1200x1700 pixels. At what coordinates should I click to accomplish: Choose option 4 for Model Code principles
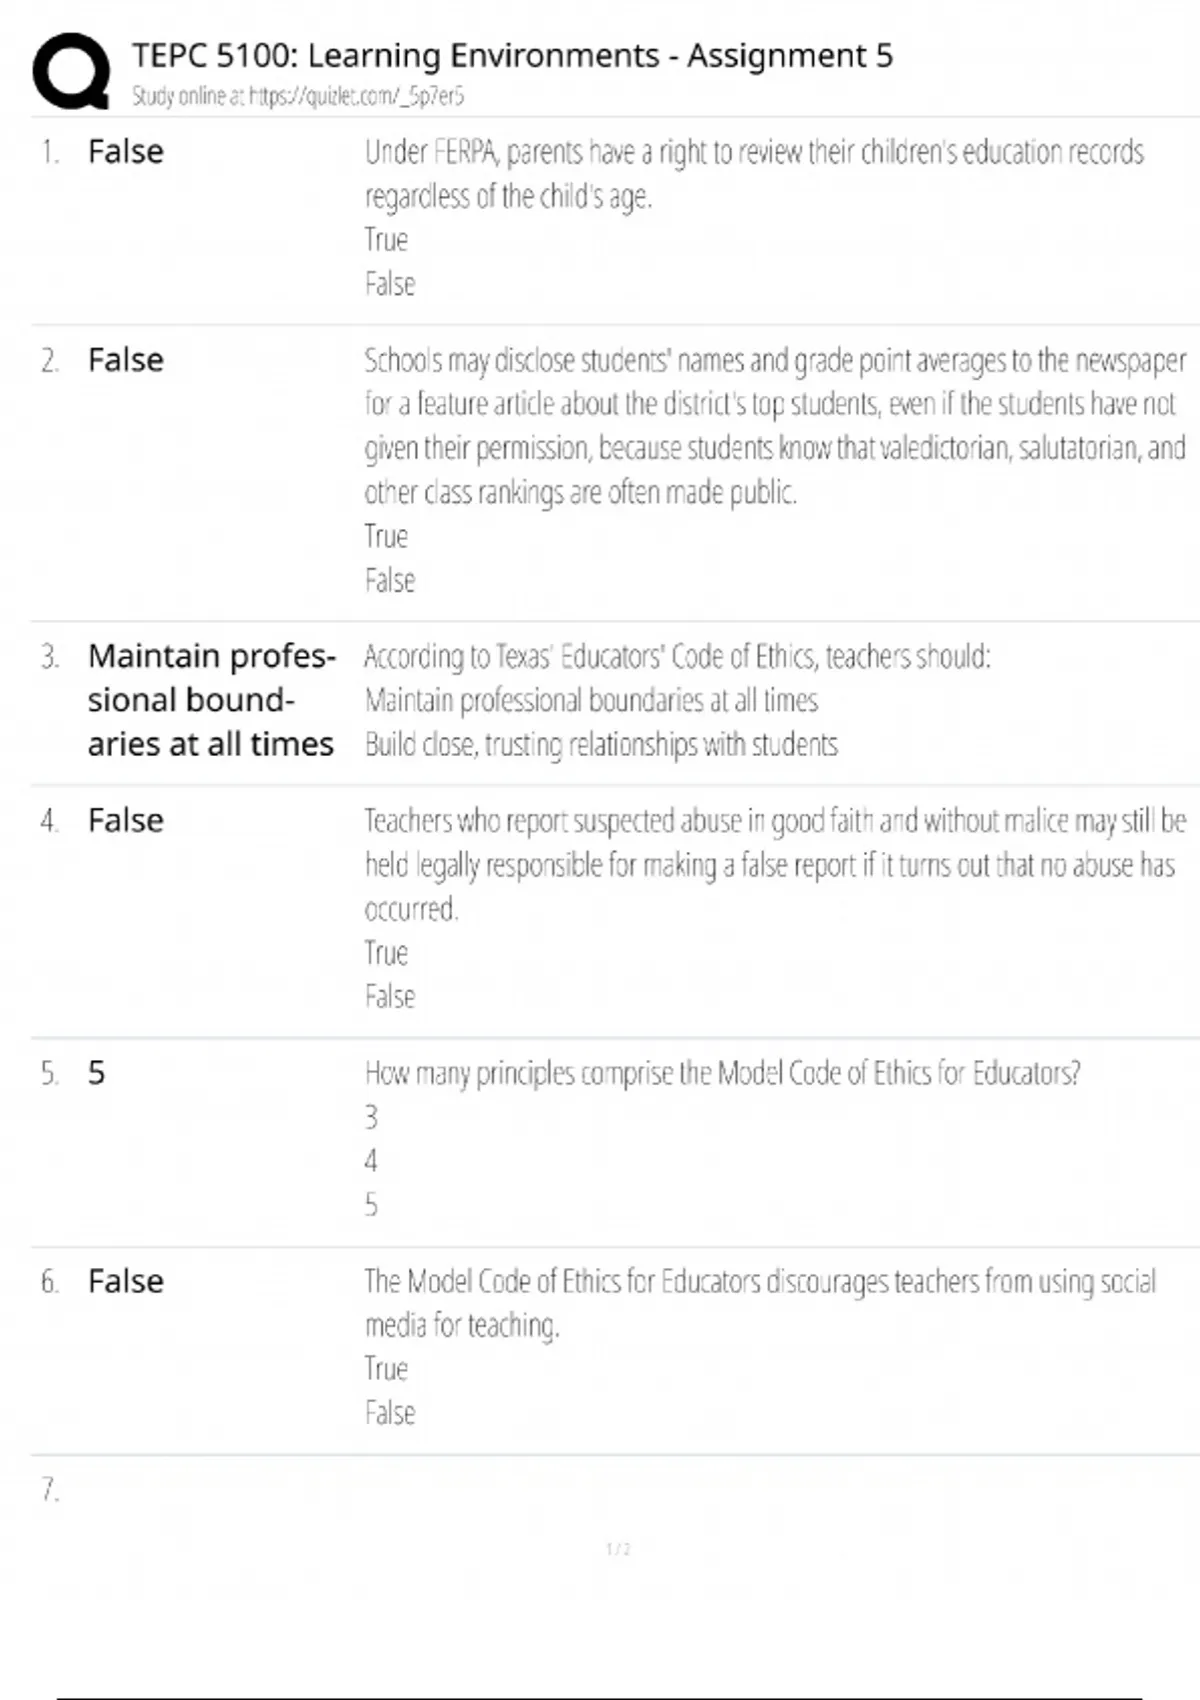(371, 1160)
